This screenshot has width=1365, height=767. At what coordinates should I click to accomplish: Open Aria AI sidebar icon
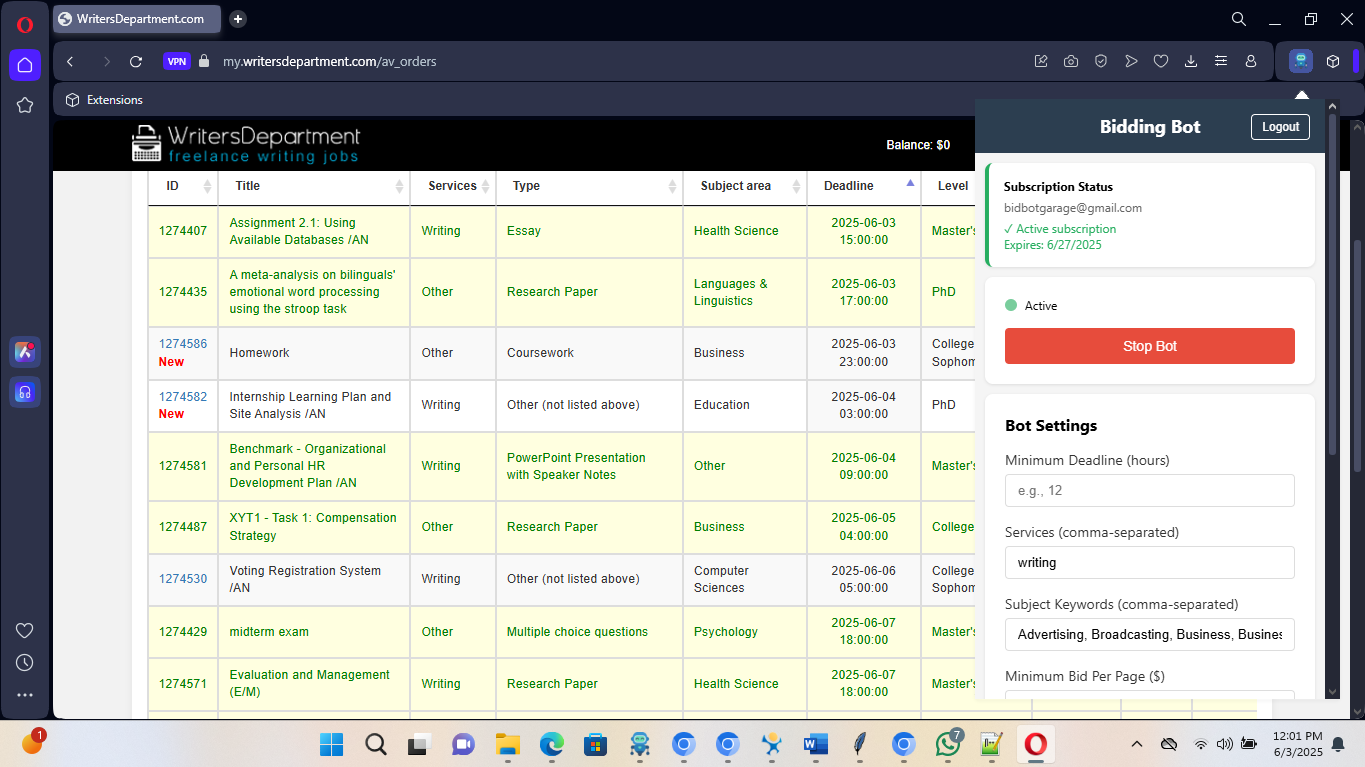tap(25, 352)
